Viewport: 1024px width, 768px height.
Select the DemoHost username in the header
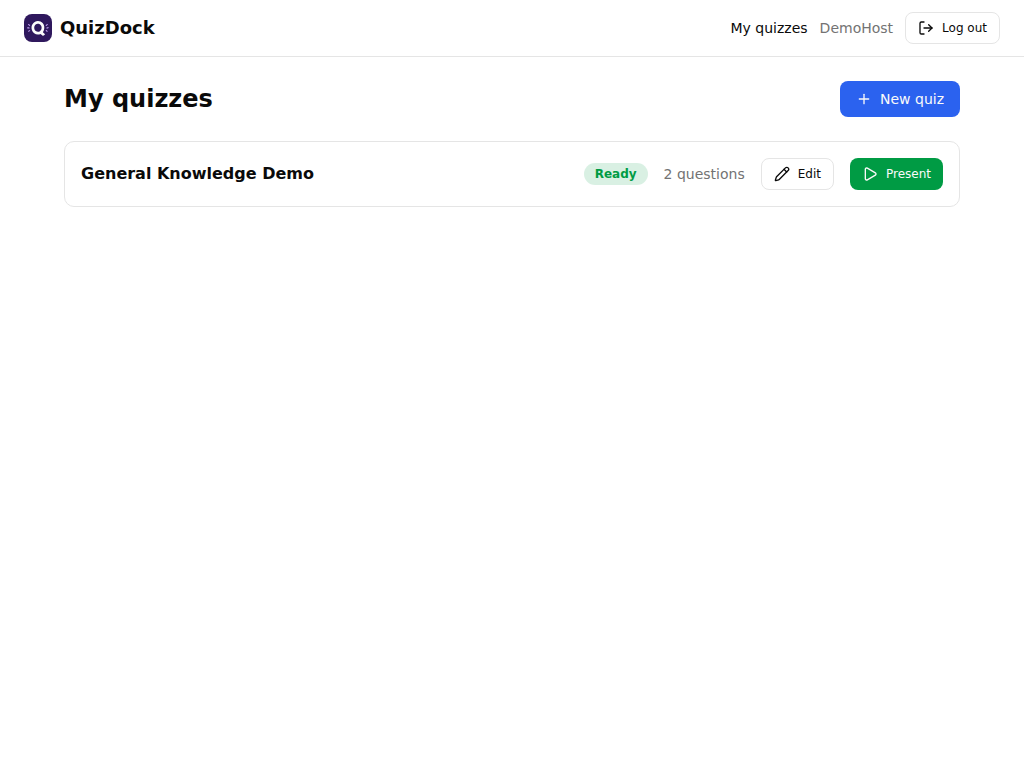click(x=856, y=28)
